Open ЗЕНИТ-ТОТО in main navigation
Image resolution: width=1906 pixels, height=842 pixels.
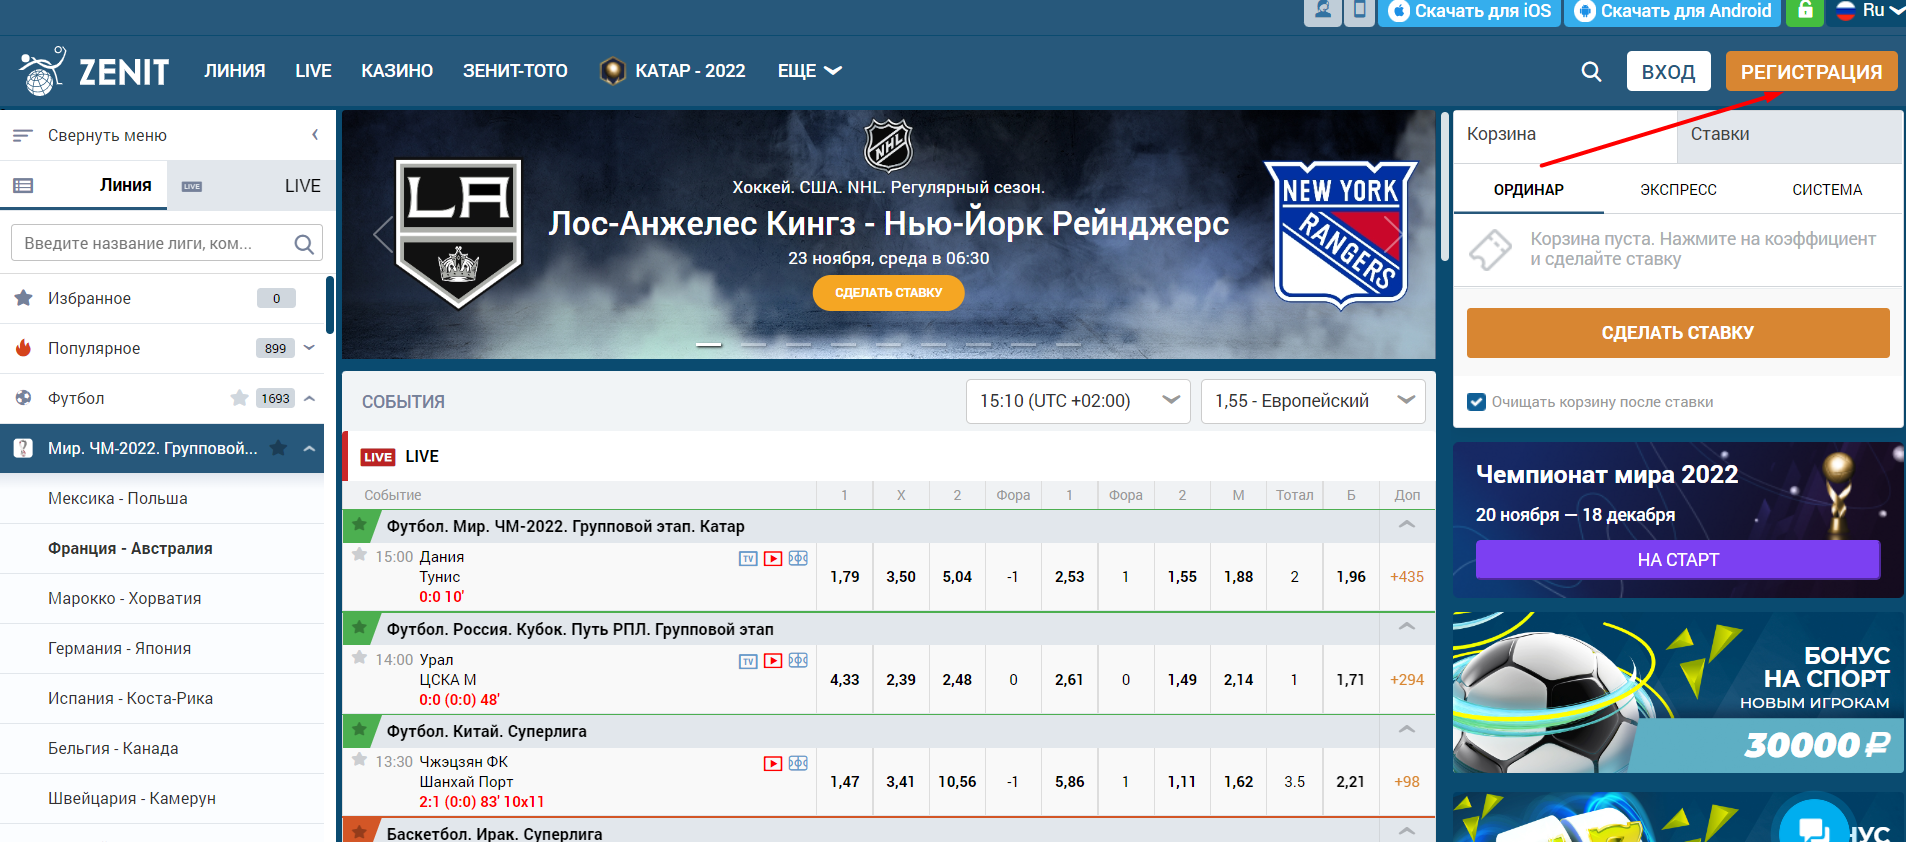click(x=515, y=71)
